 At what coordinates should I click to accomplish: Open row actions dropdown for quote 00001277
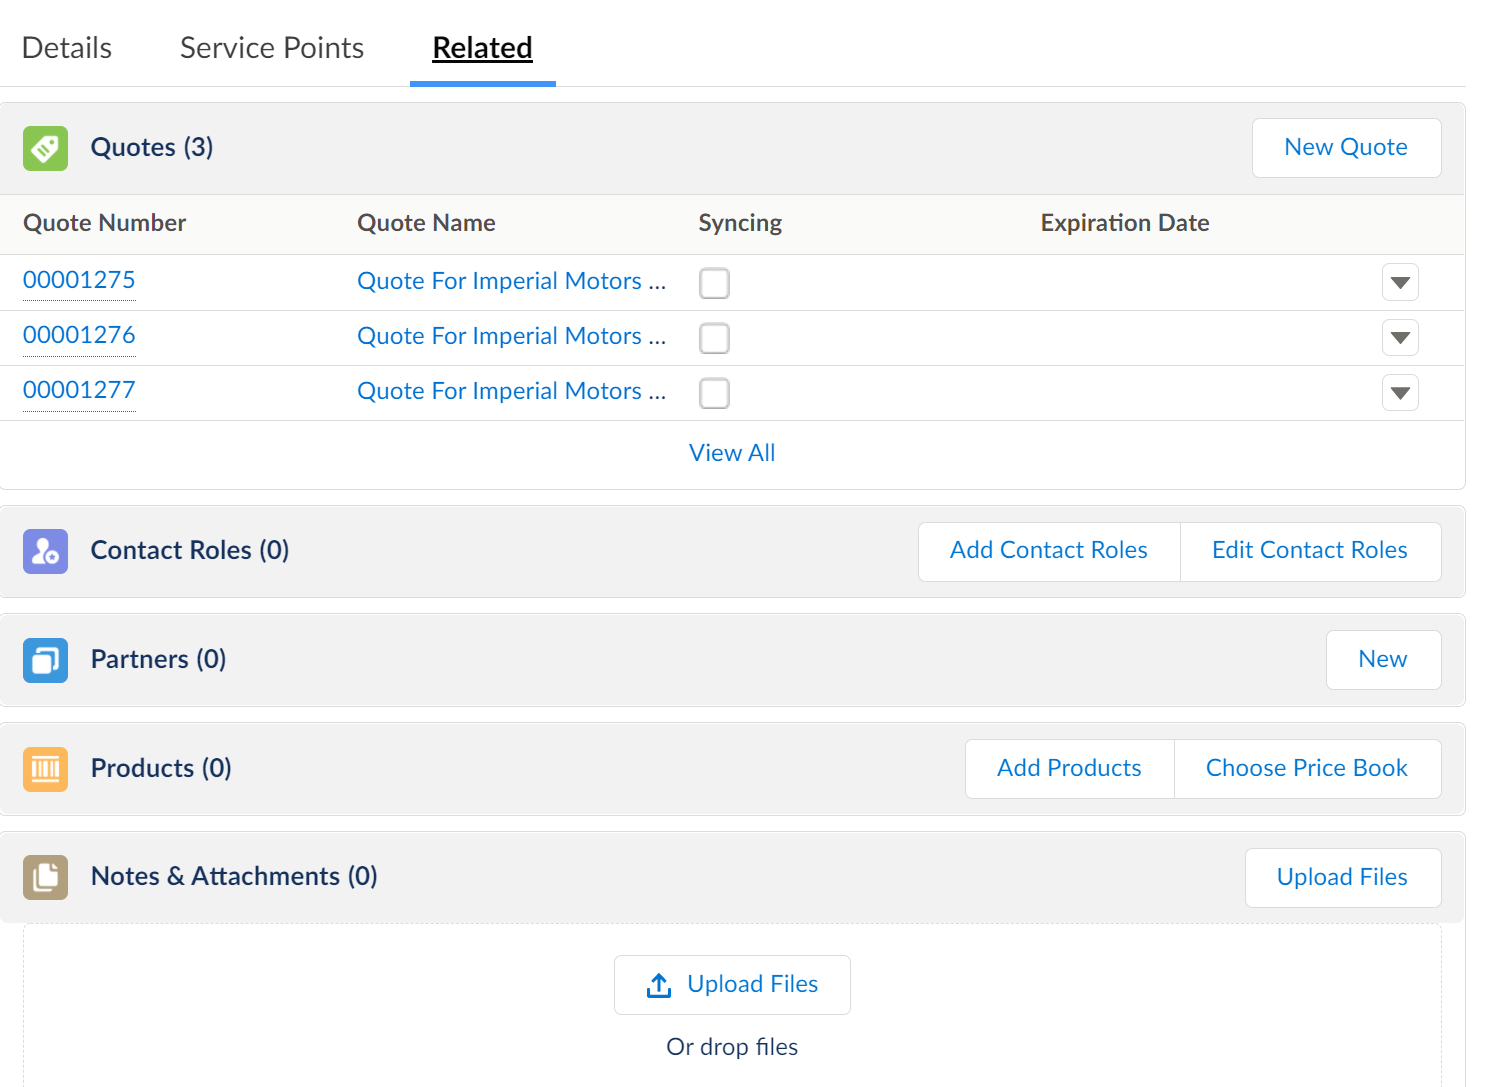pyautogui.click(x=1400, y=392)
